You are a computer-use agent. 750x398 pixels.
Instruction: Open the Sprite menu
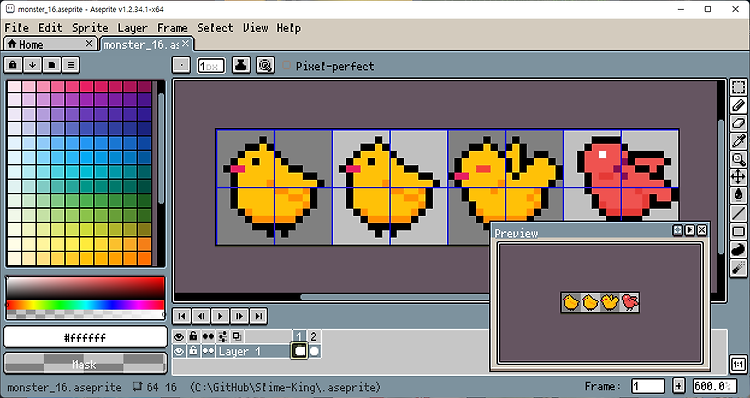pyautogui.click(x=90, y=28)
